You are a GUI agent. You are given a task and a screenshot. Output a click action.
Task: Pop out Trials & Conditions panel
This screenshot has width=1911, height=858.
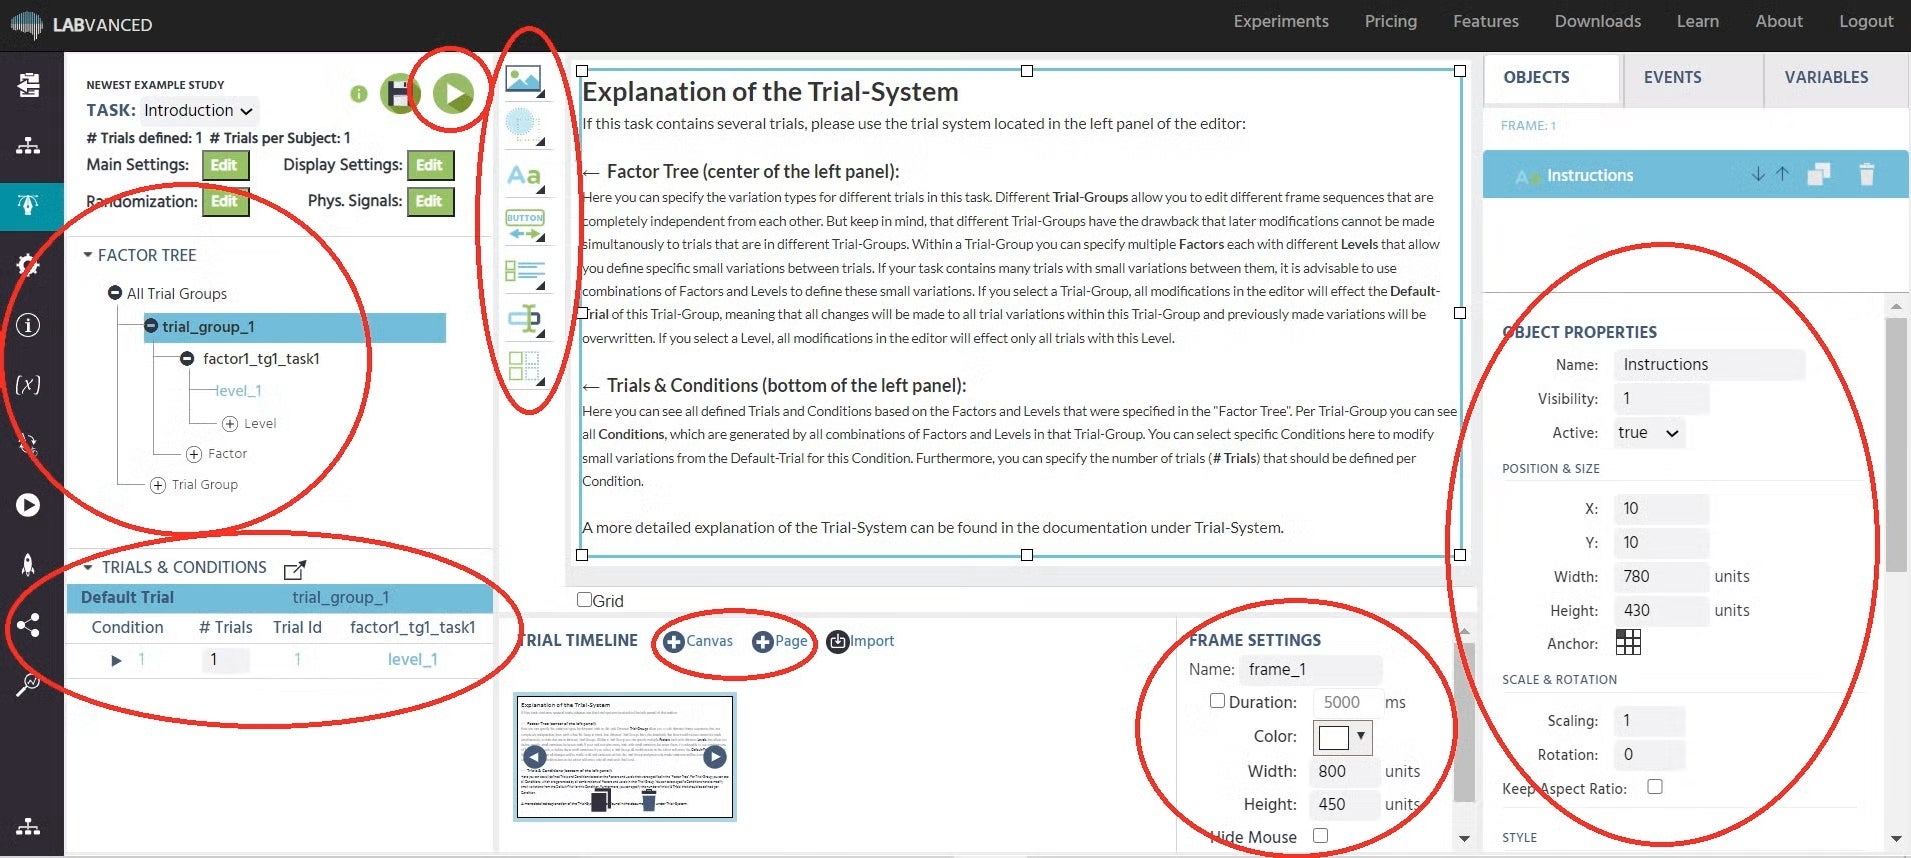pyautogui.click(x=294, y=570)
